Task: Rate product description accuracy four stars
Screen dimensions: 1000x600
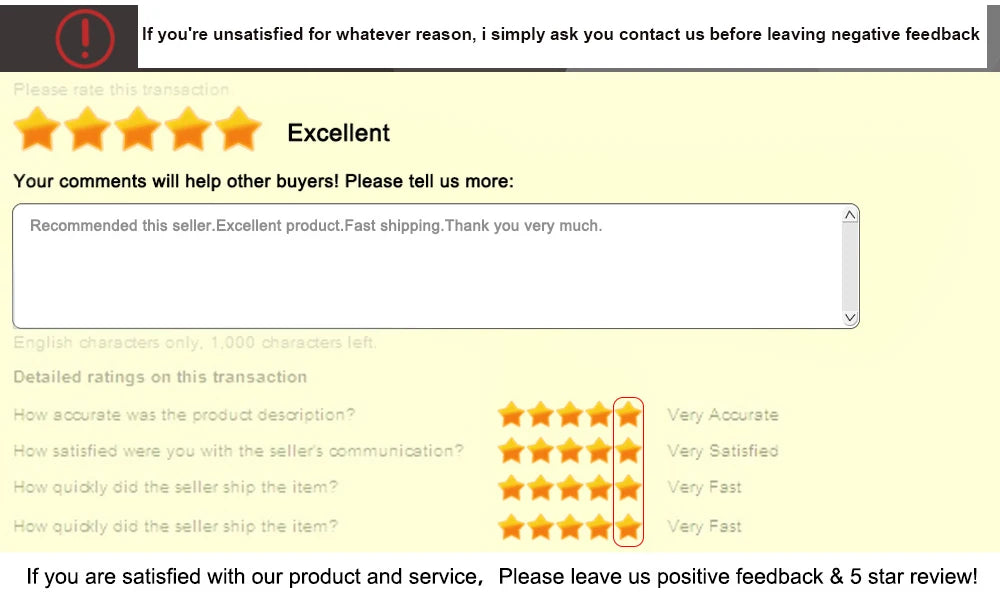Action: (x=599, y=414)
